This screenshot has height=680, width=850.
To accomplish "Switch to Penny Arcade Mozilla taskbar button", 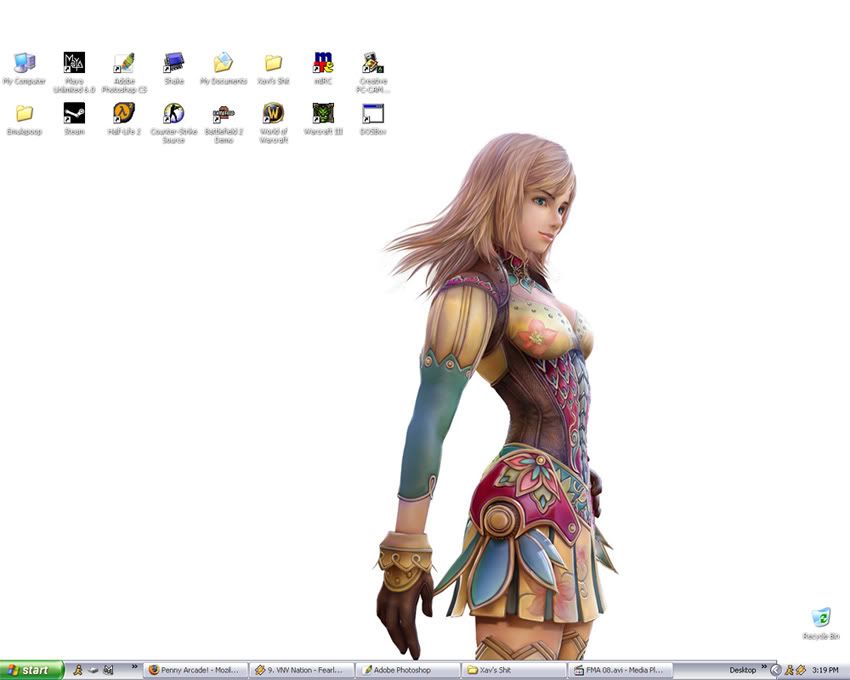I will coord(196,670).
